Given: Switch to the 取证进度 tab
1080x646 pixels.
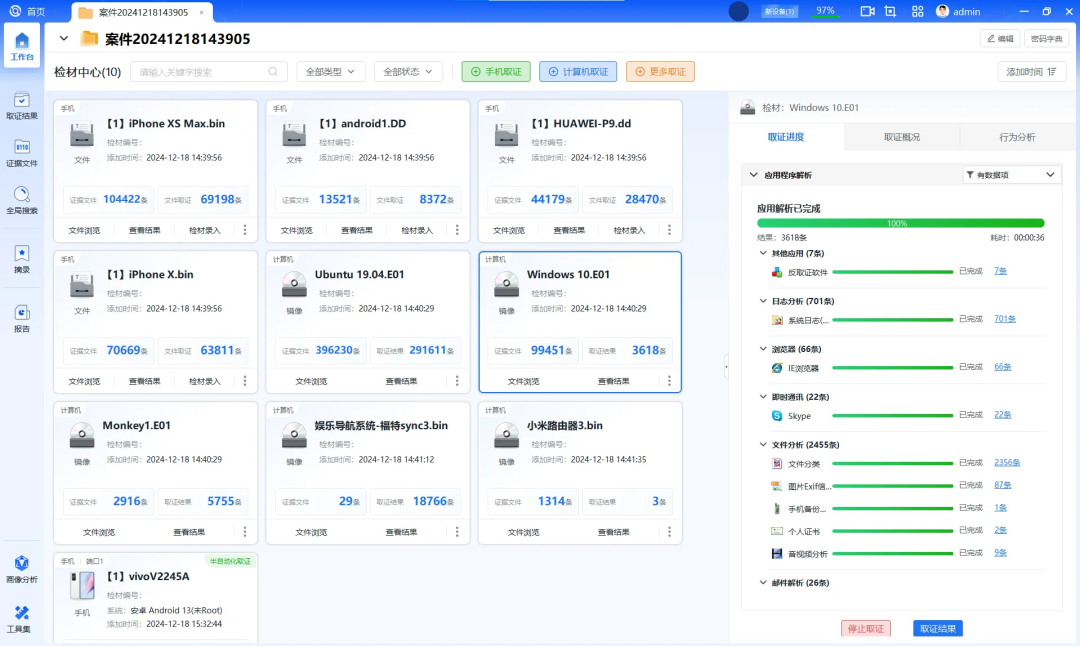Looking at the screenshot, I should (x=786, y=137).
